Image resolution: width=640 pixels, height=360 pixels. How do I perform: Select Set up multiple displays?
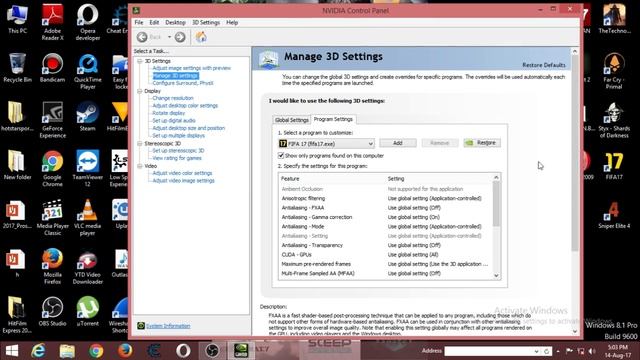(x=178, y=136)
